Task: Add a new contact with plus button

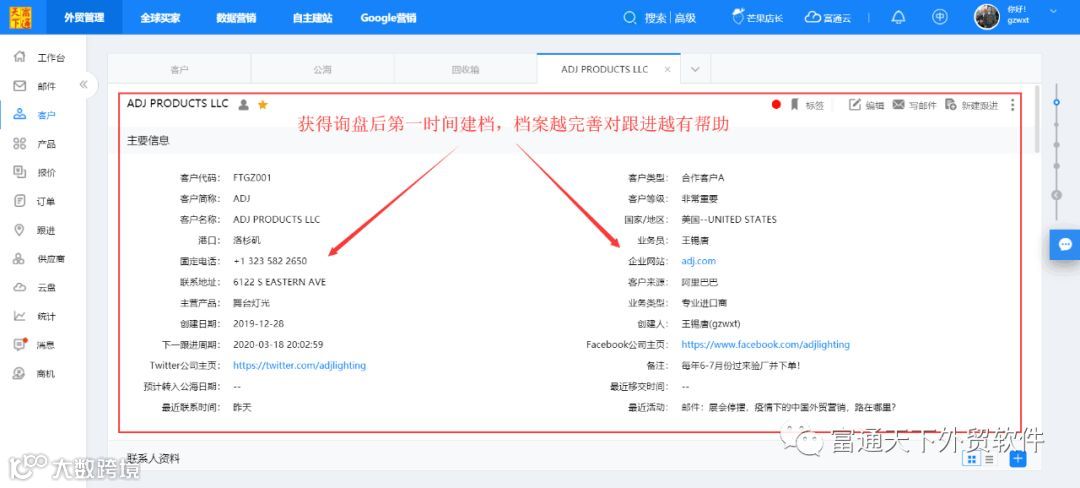Action: (x=1017, y=459)
